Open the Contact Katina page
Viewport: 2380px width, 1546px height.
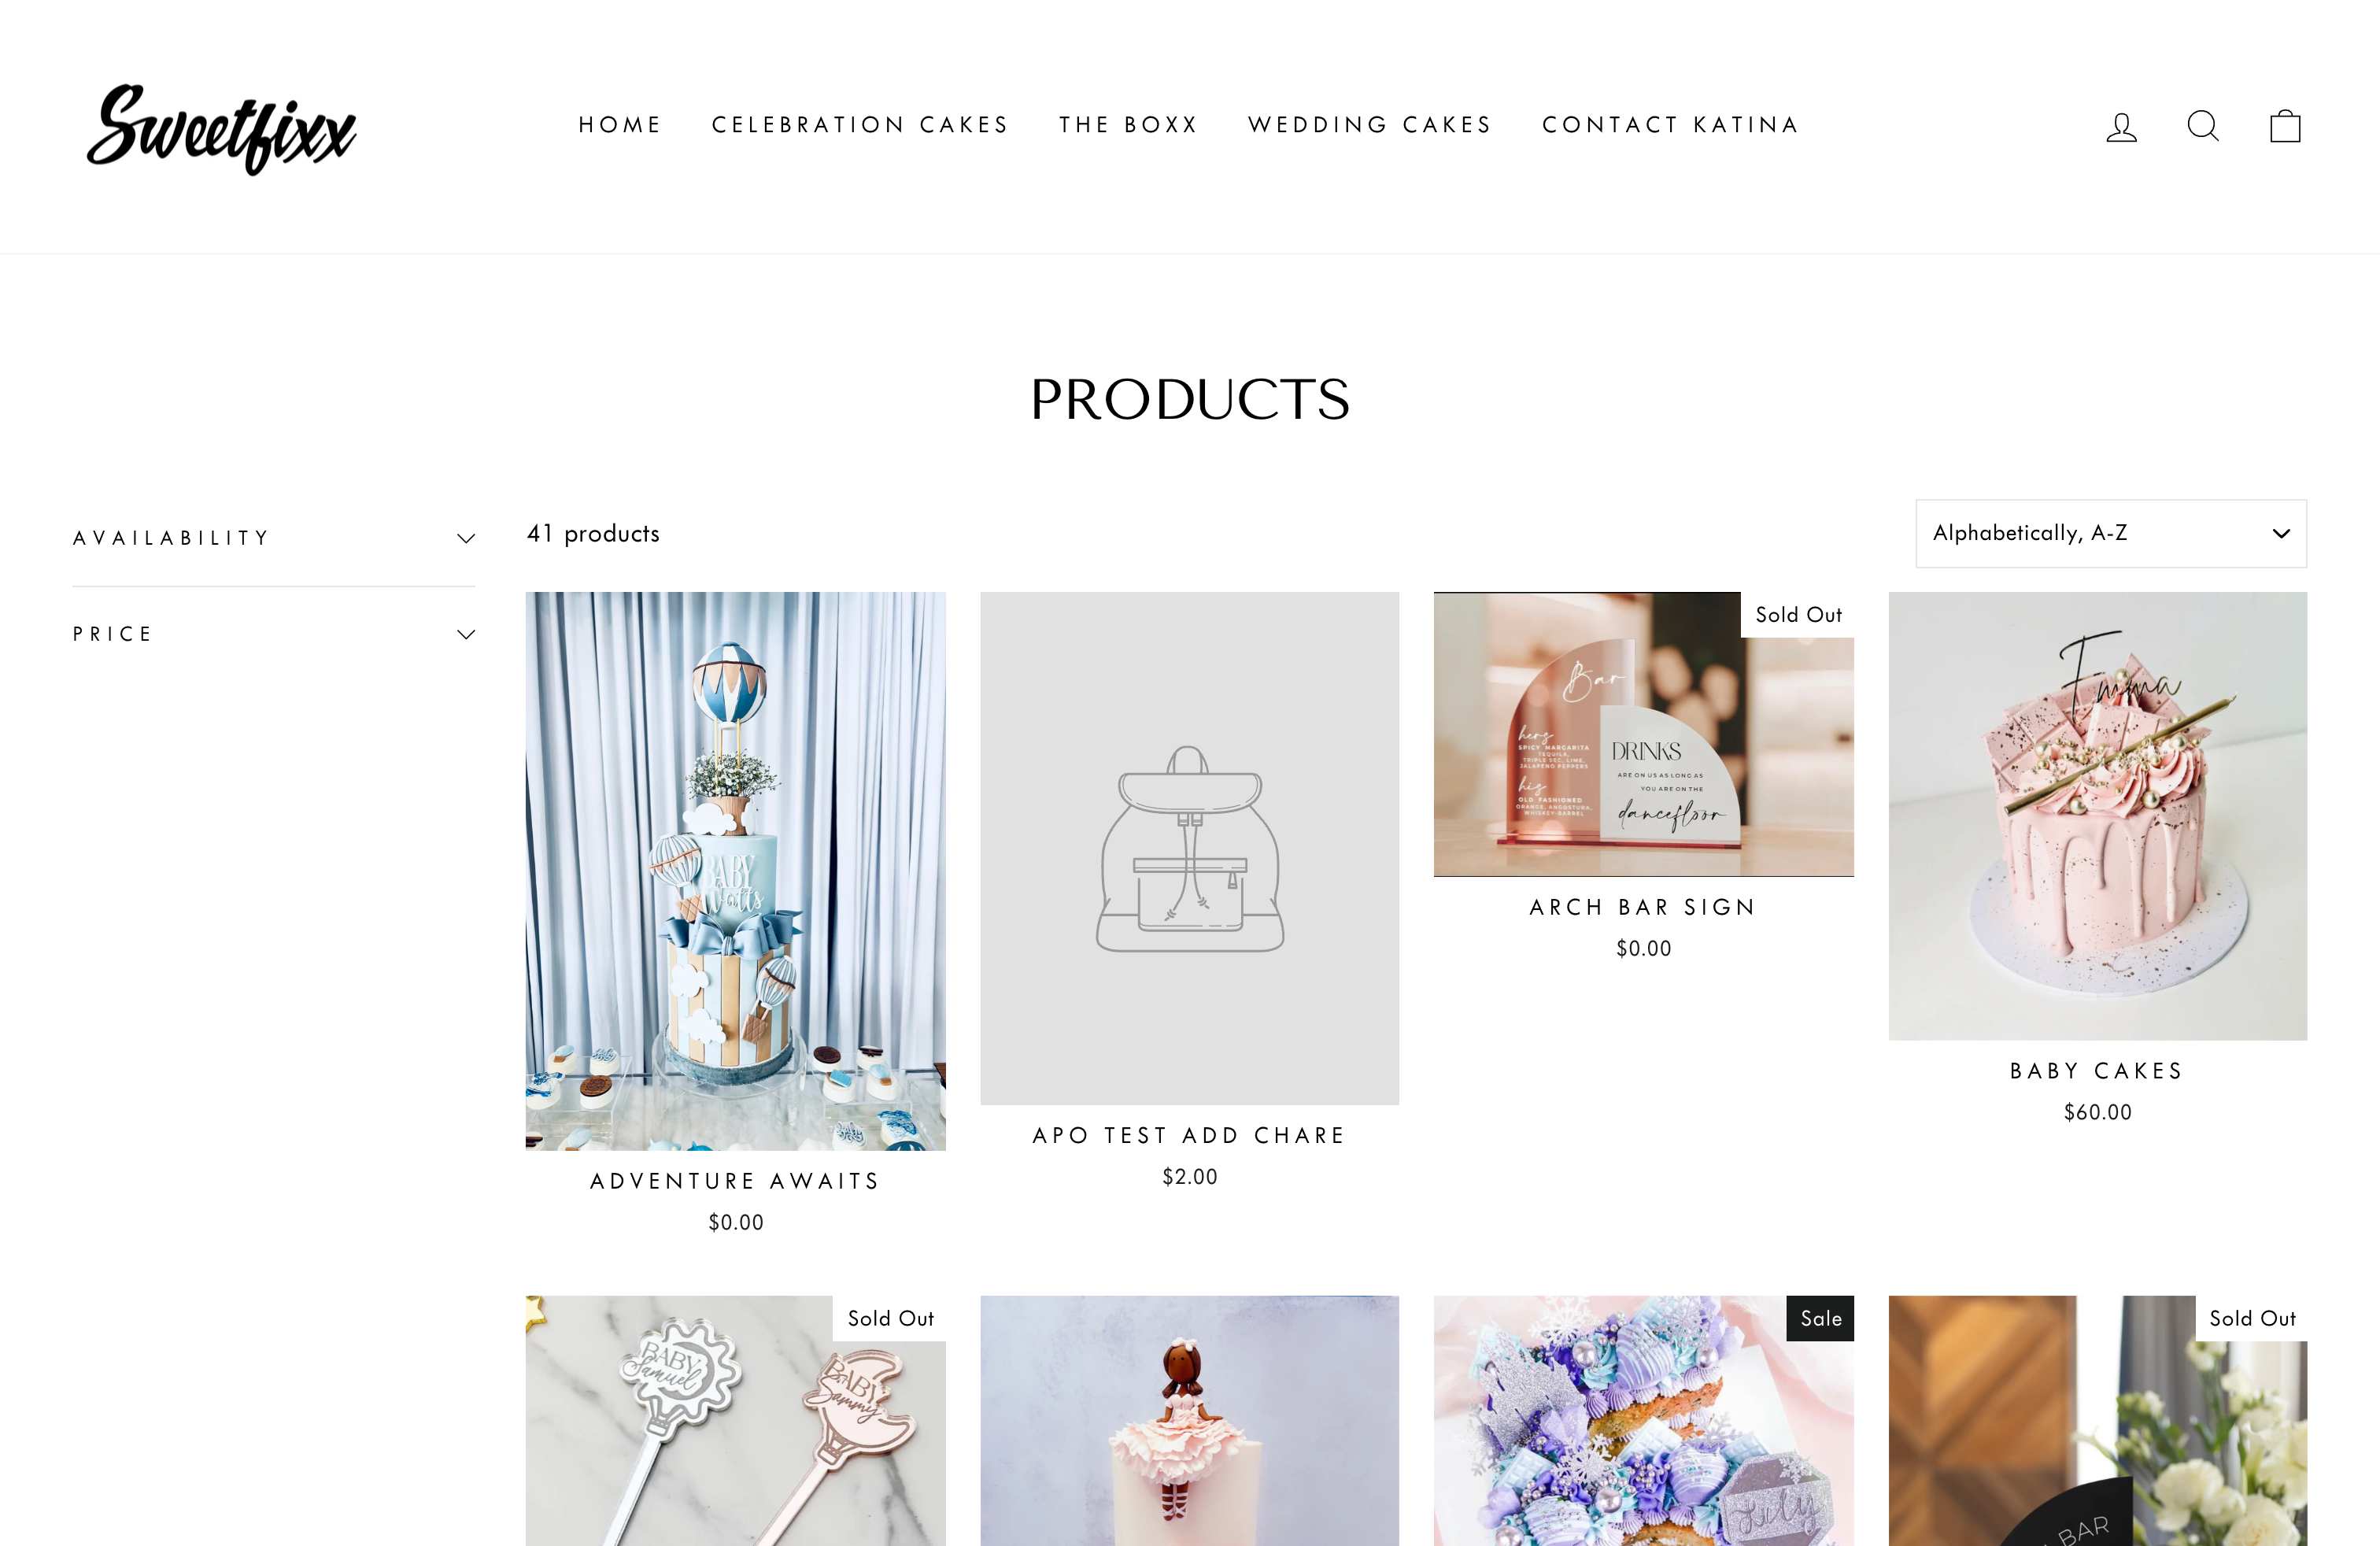pos(1671,125)
